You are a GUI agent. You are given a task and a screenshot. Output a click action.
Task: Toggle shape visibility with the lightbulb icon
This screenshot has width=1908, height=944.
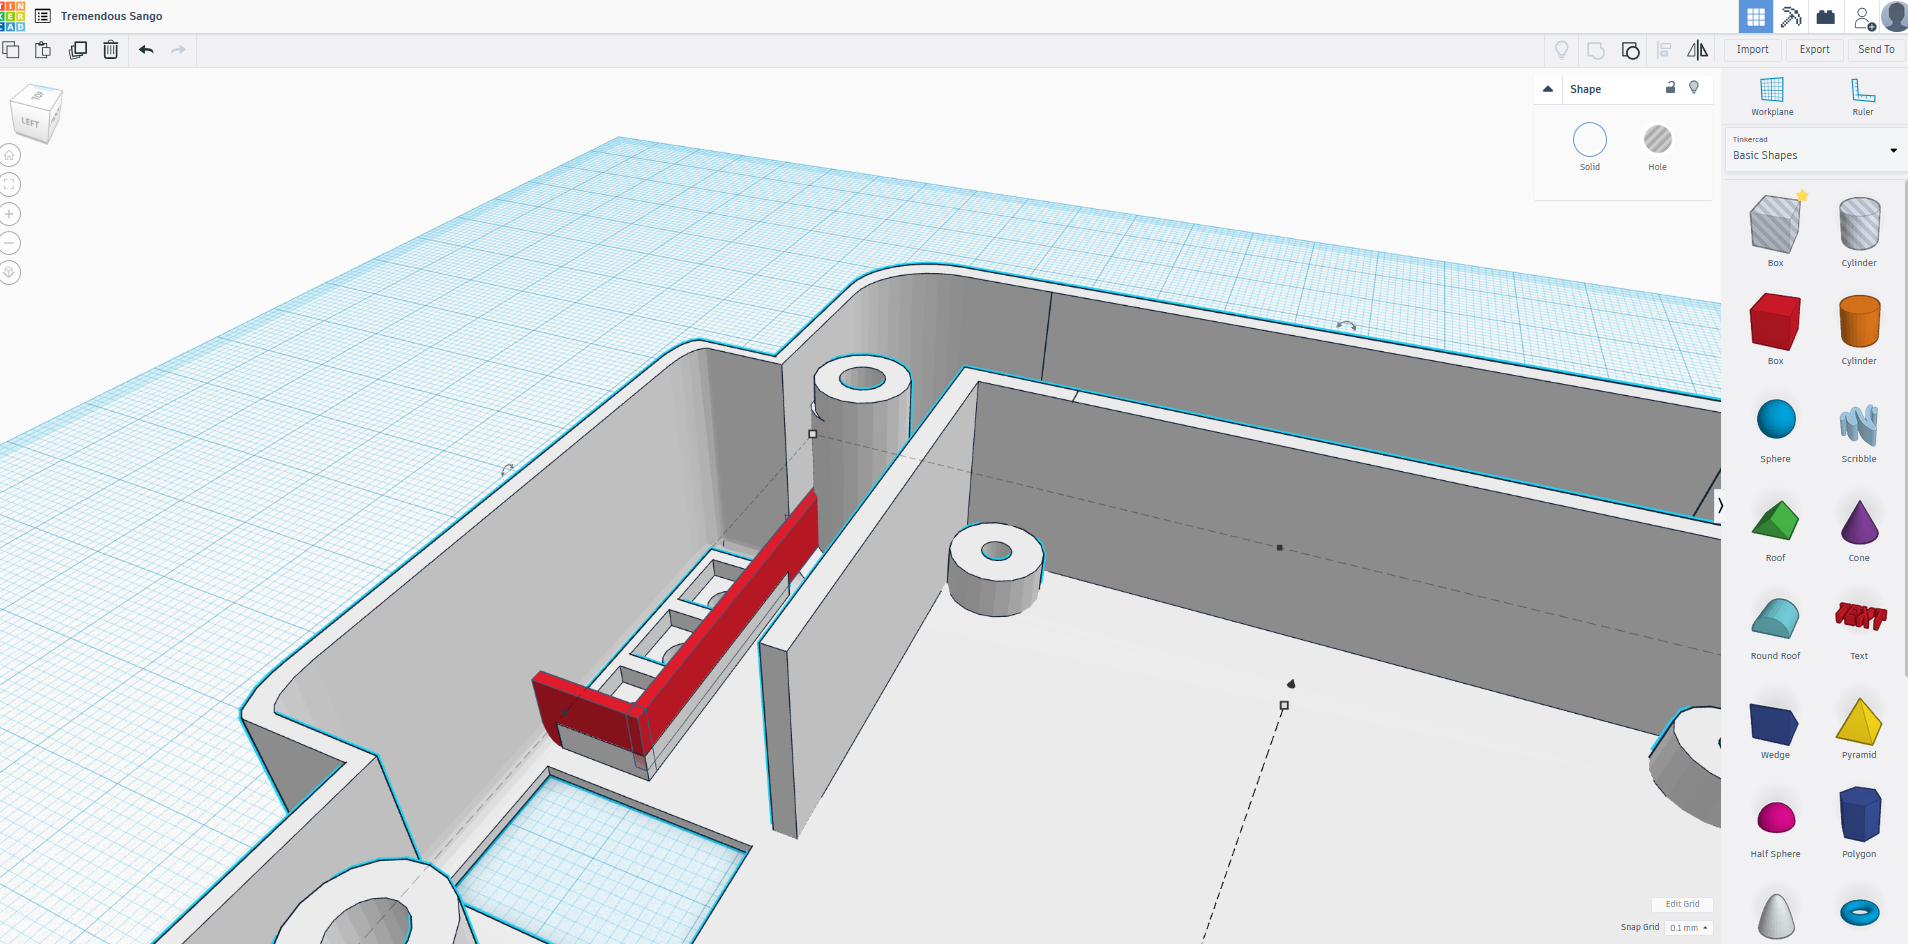click(x=1694, y=88)
